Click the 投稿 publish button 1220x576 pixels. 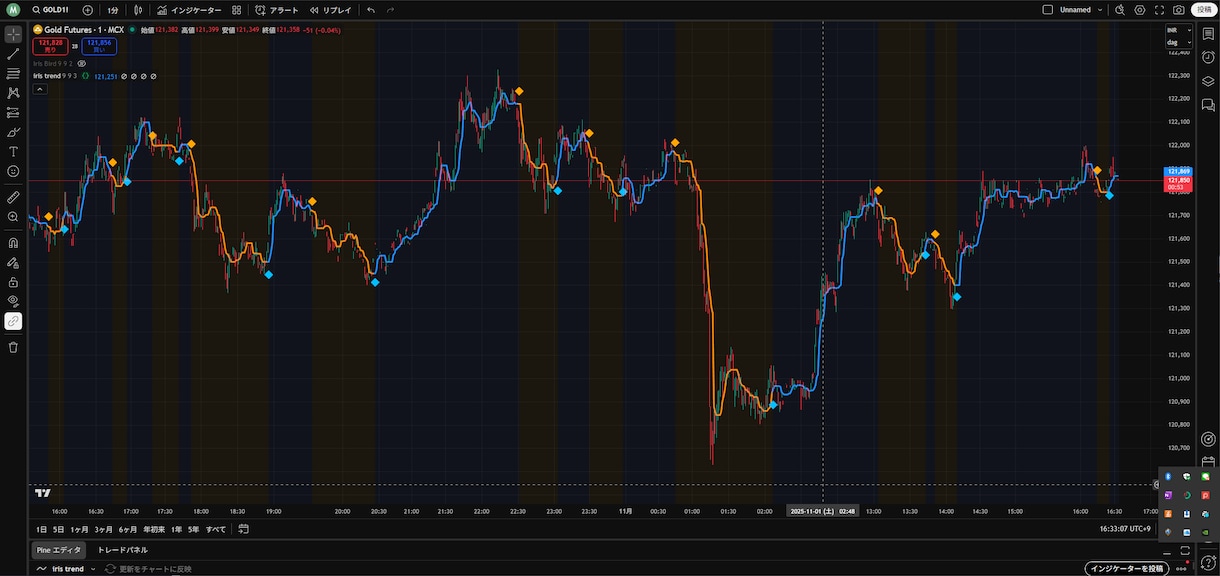pyautogui.click(x=1203, y=10)
